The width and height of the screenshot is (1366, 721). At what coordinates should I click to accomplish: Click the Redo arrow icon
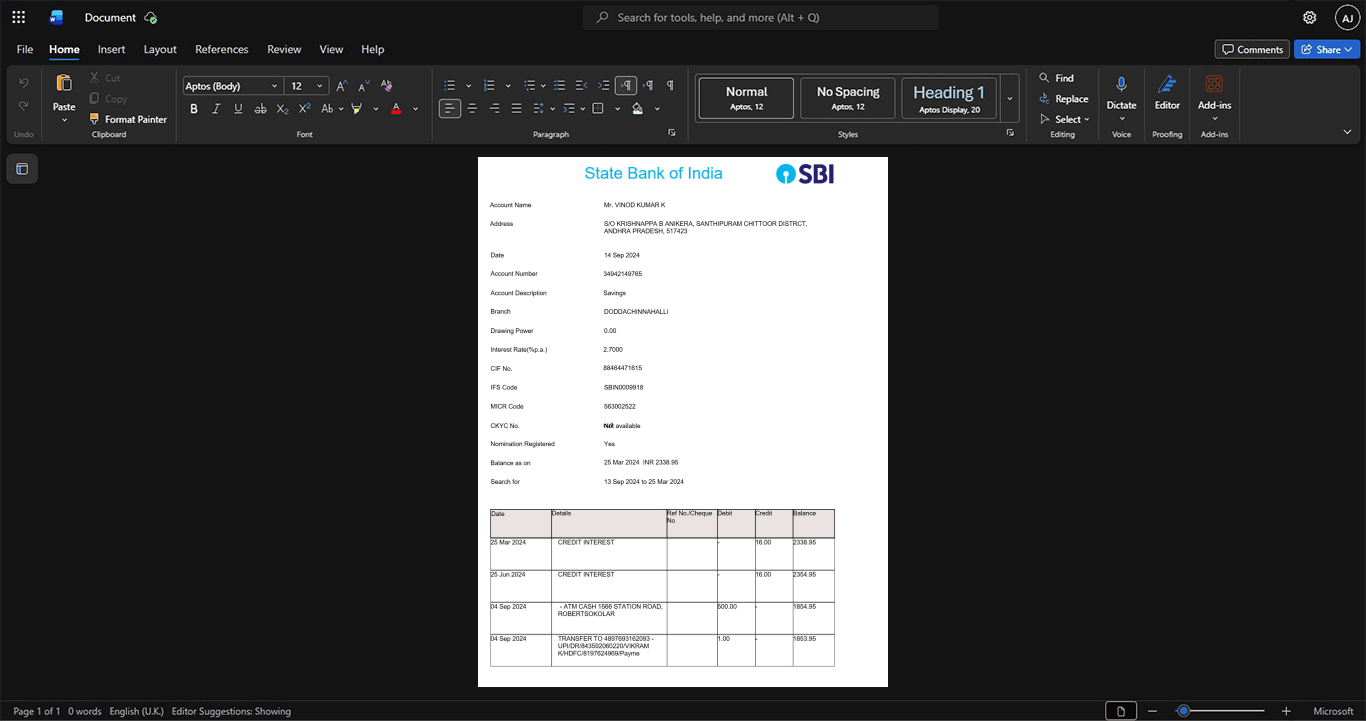coord(24,106)
